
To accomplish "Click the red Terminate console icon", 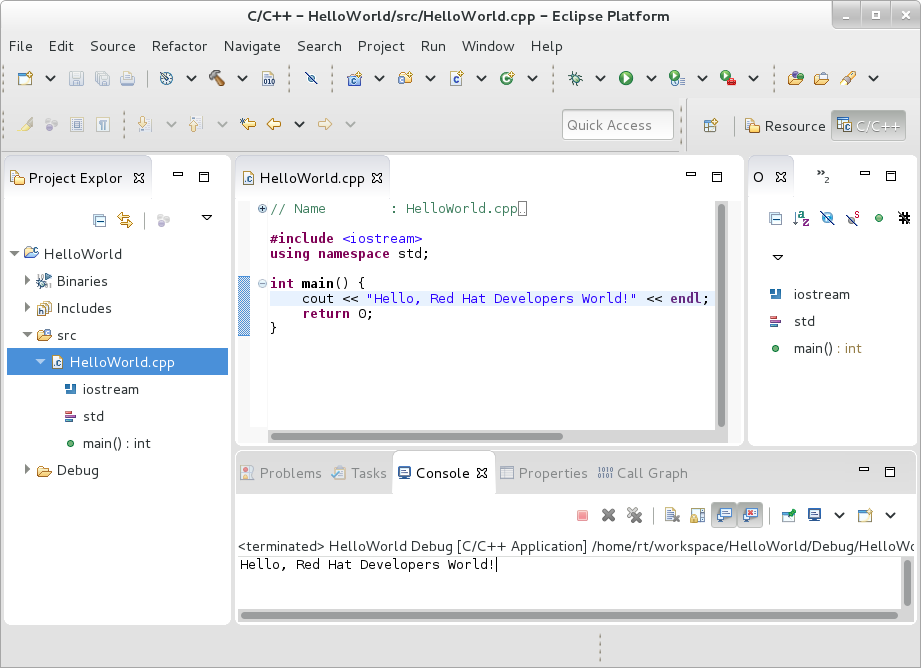I will coord(583,515).
